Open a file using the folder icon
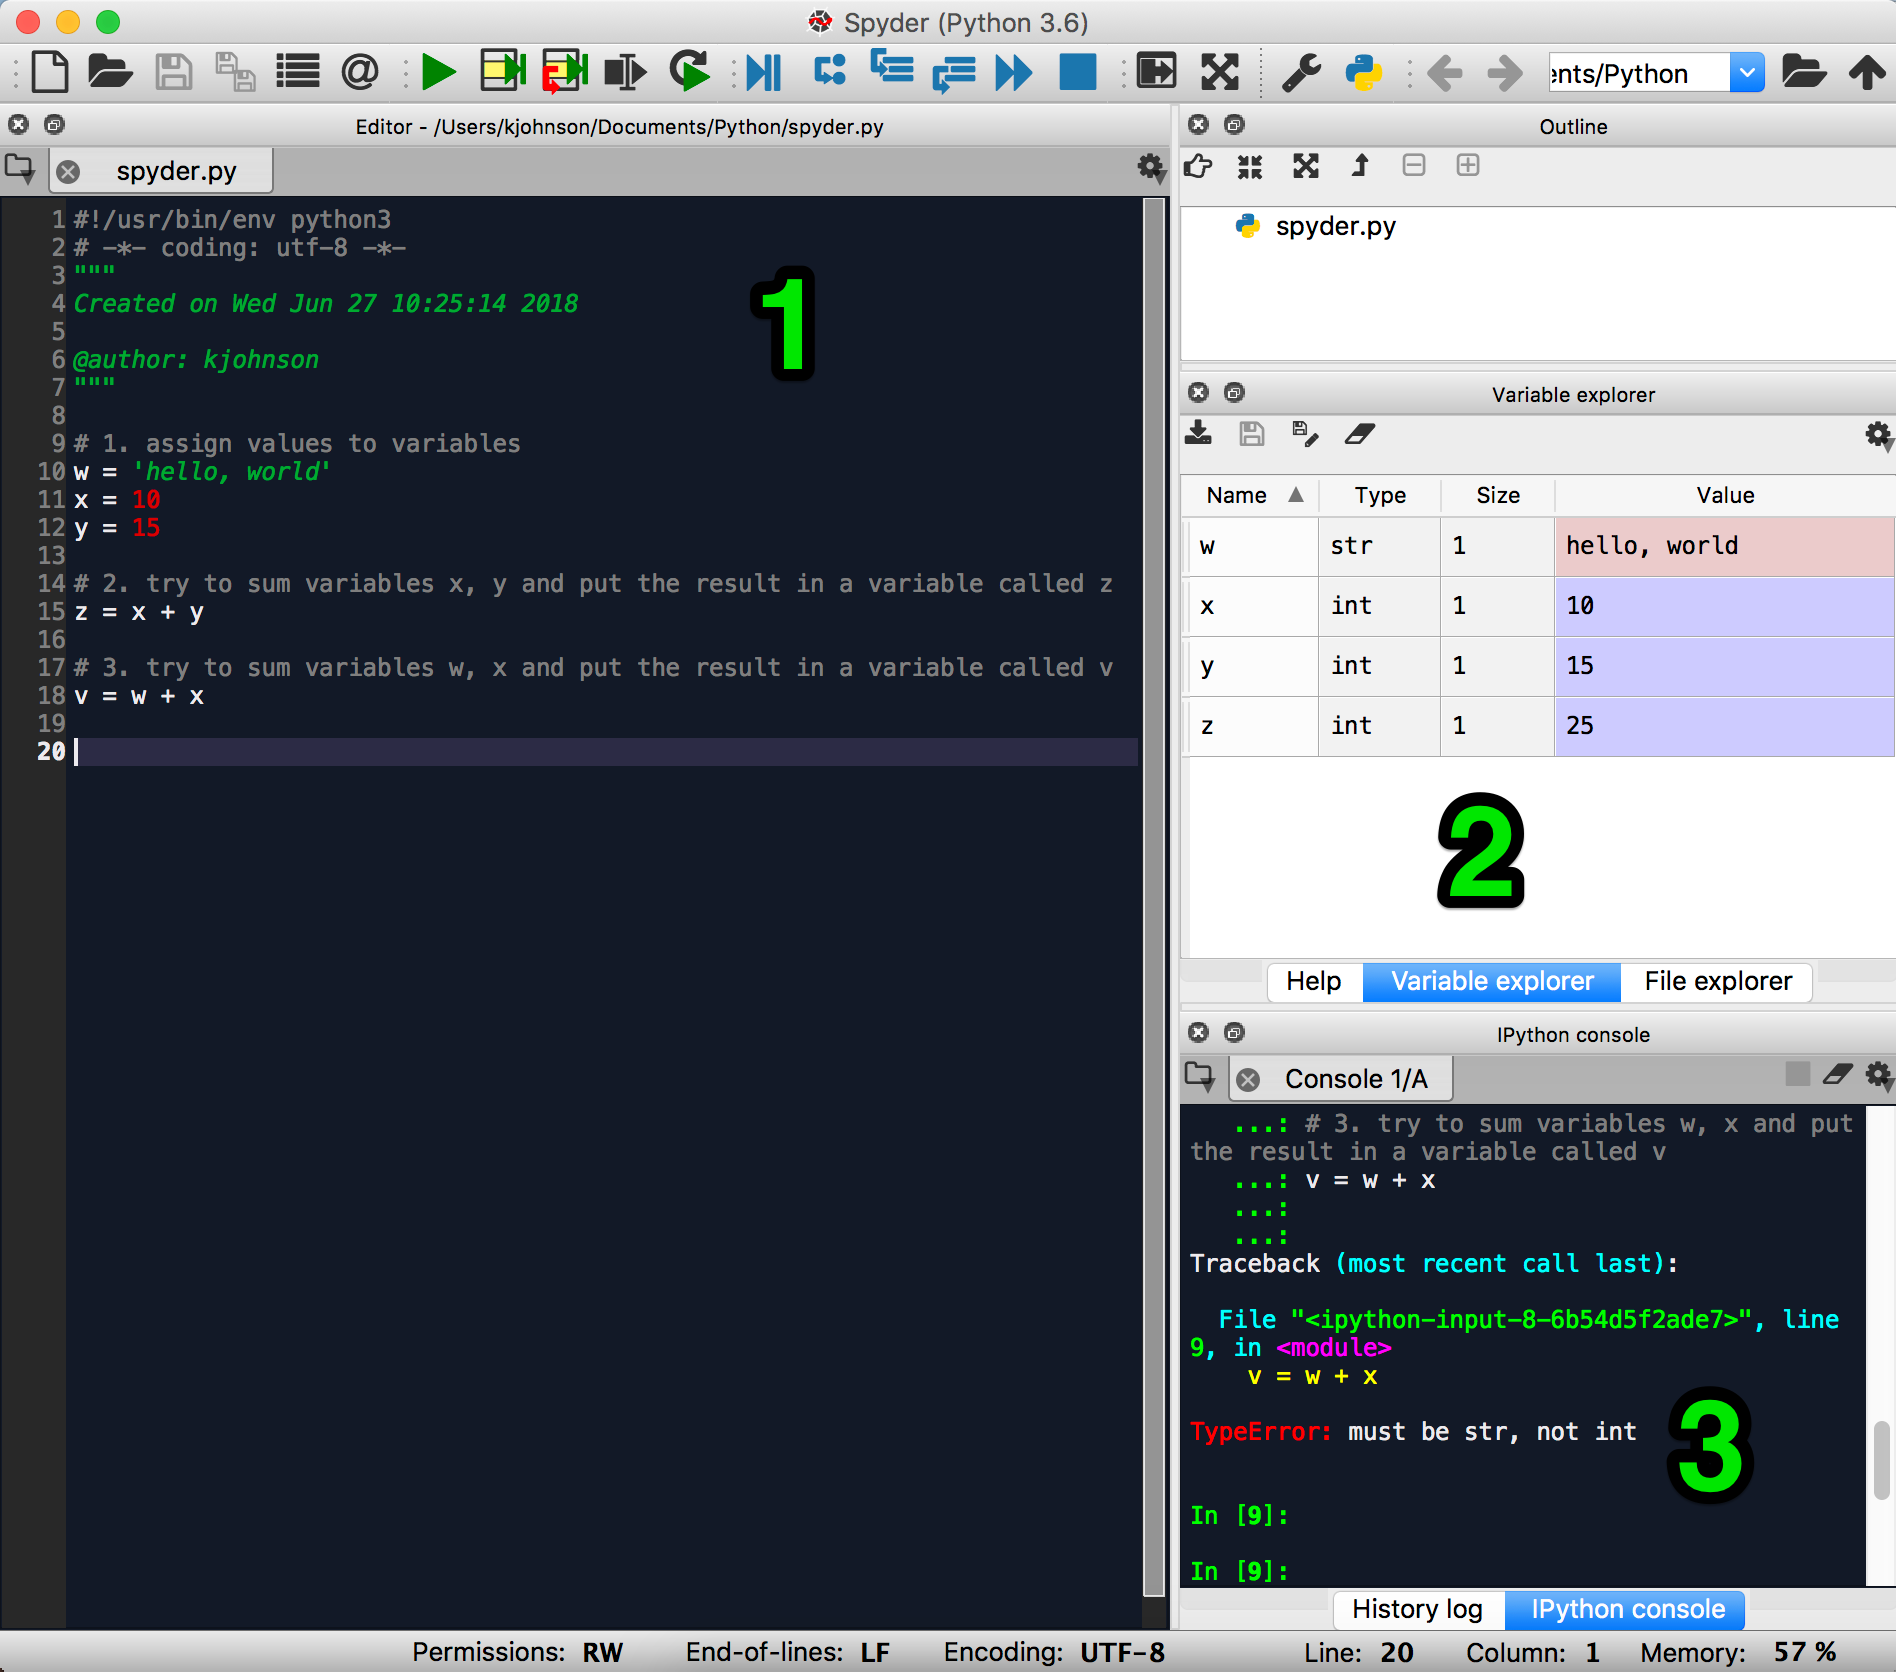 click(110, 72)
